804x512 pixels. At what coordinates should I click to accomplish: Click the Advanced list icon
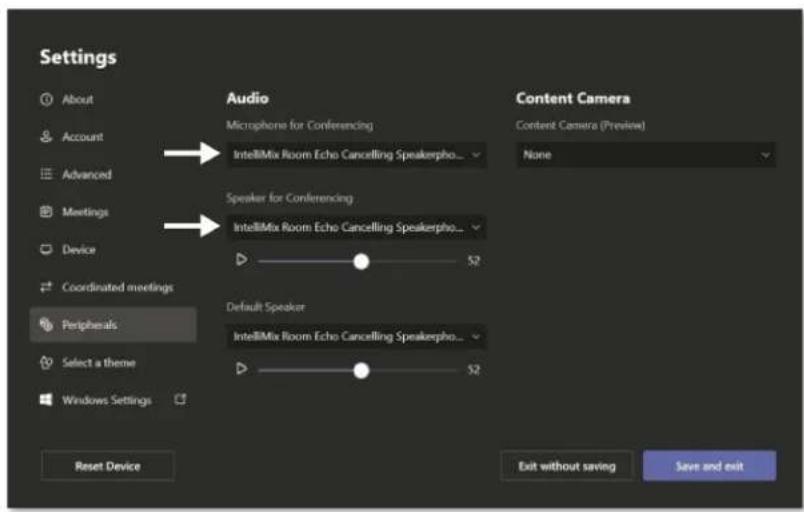click(46, 174)
